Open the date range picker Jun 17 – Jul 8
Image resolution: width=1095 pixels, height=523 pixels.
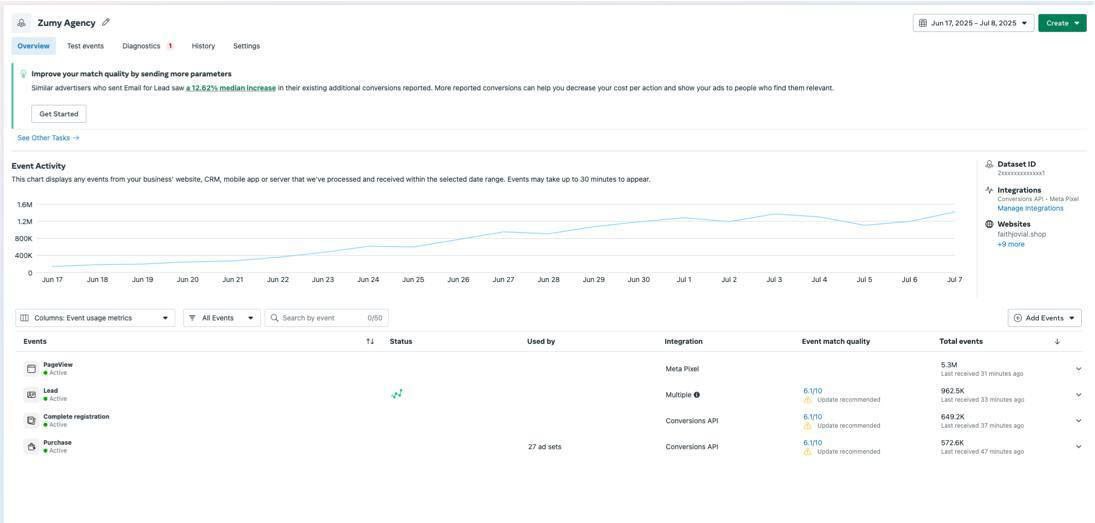coord(973,23)
